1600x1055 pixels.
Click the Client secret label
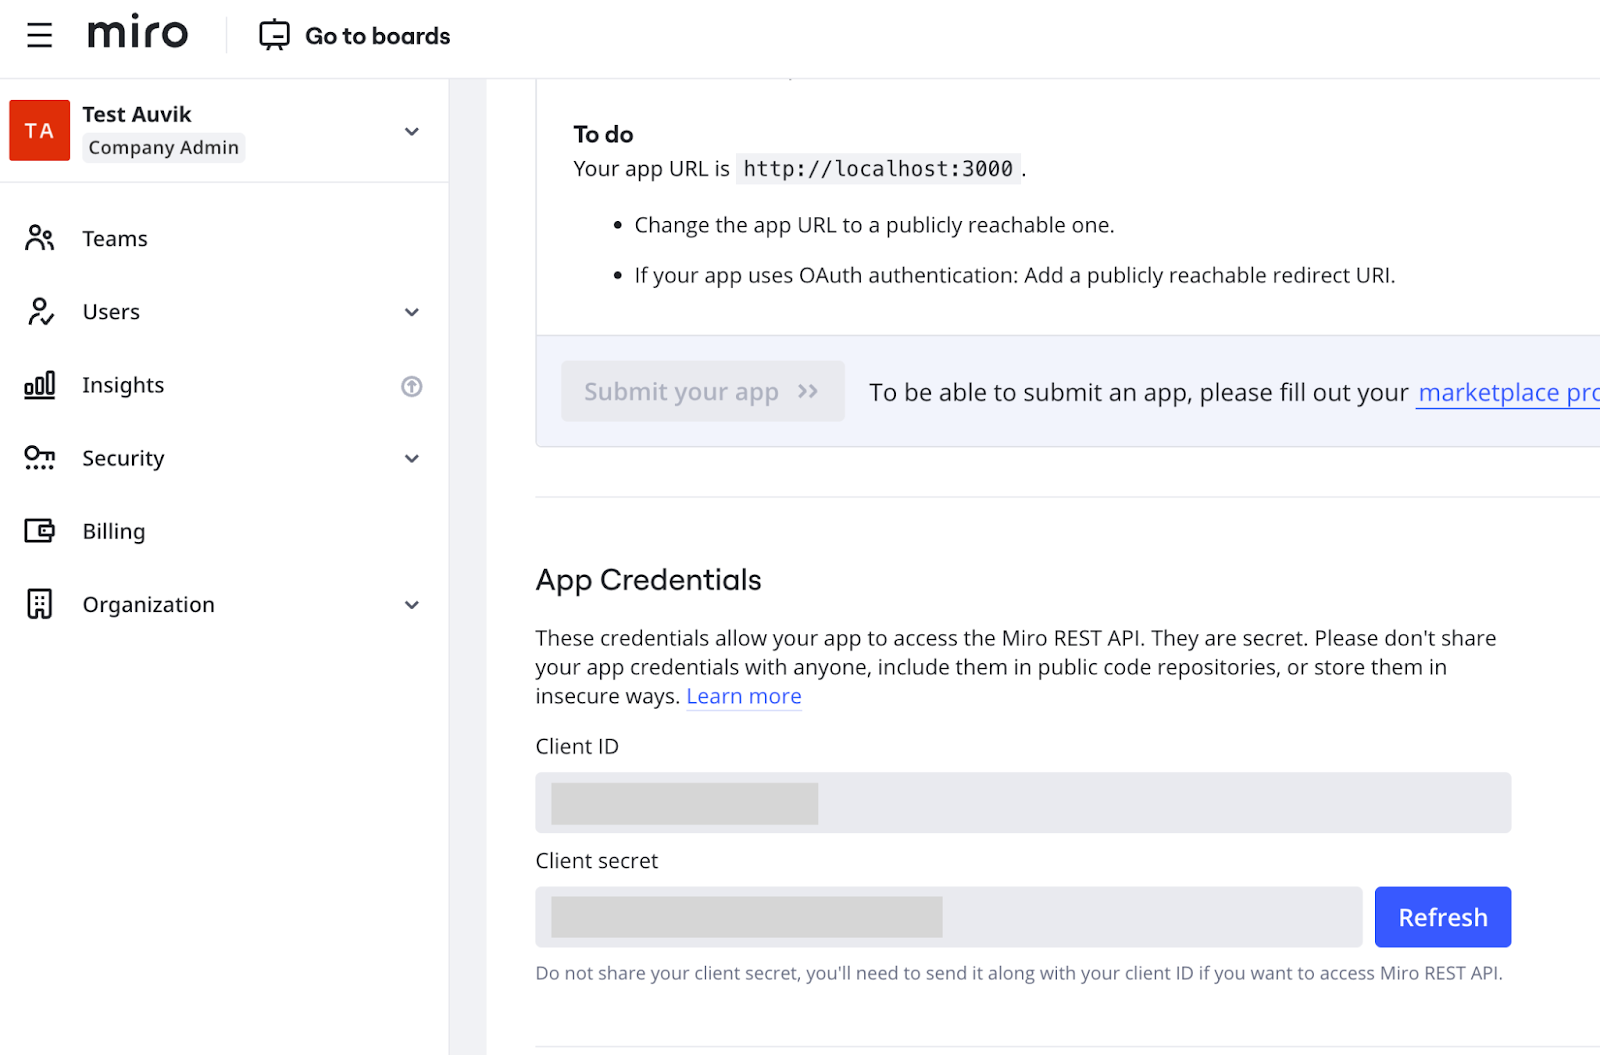[596, 861]
